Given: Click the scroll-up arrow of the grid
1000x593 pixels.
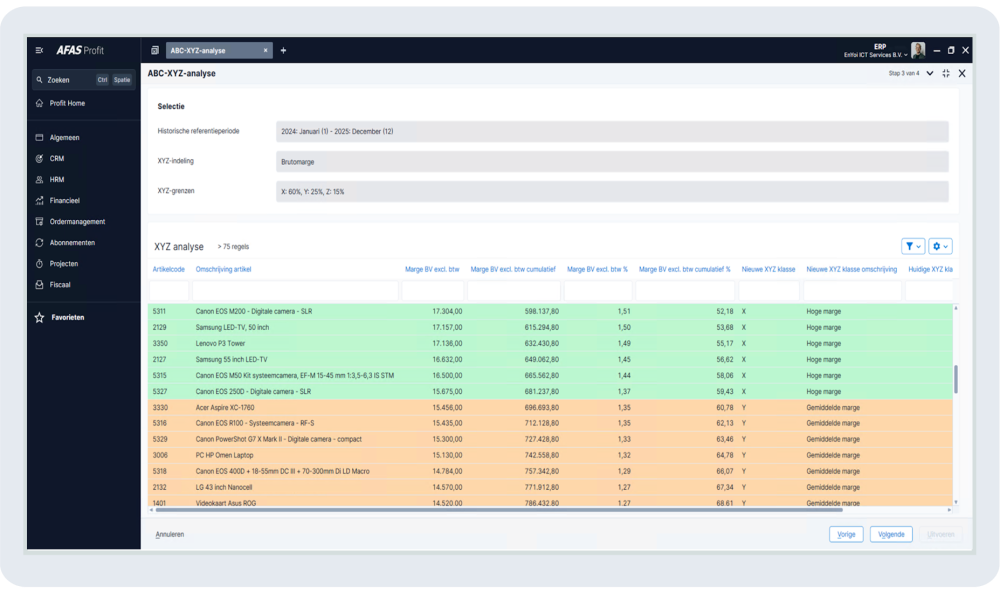Looking at the screenshot, I should point(955,309).
